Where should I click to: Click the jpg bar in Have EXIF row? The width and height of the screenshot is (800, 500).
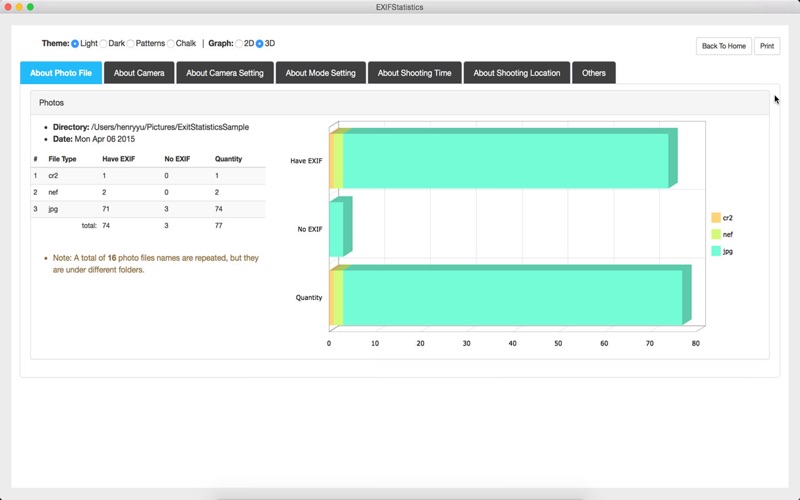pyautogui.click(x=506, y=161)
